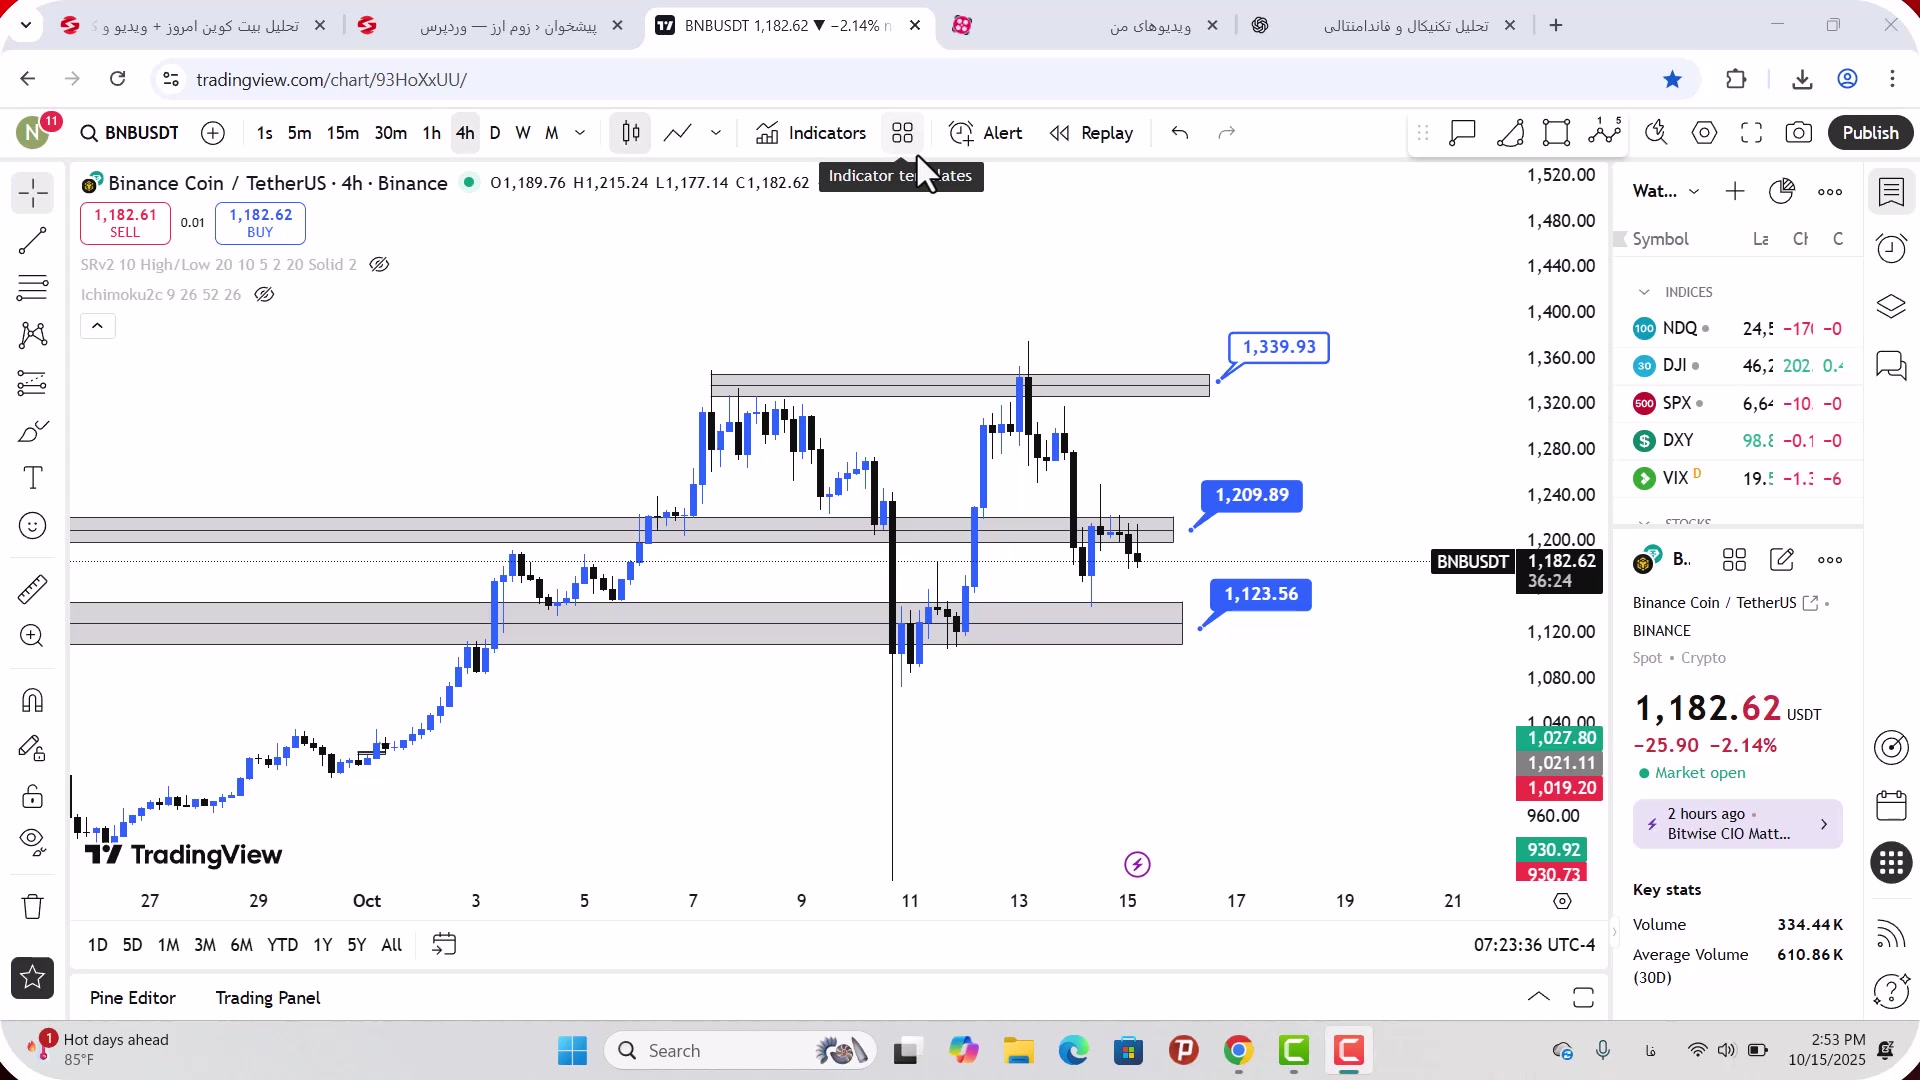This screenshot has width=1920, height=1080.
Task: Click the SELL 1,182.61 button
Action: pos(125,223)
